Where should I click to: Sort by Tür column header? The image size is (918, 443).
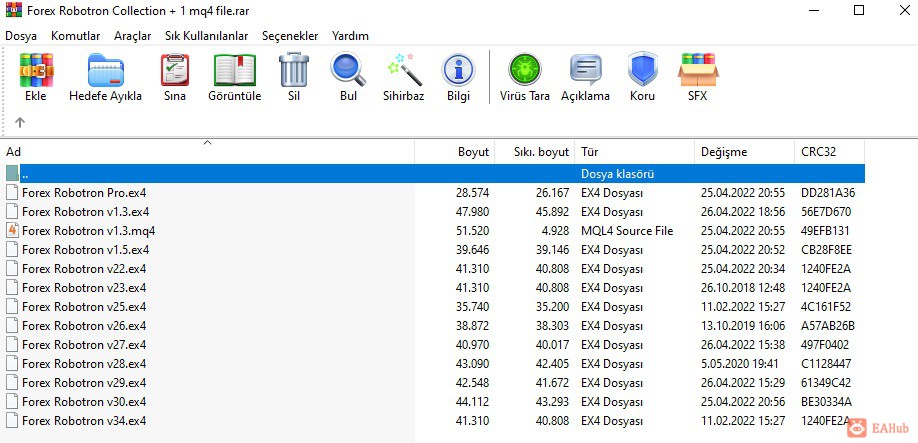pyautogui.click(x=635, y=152)
